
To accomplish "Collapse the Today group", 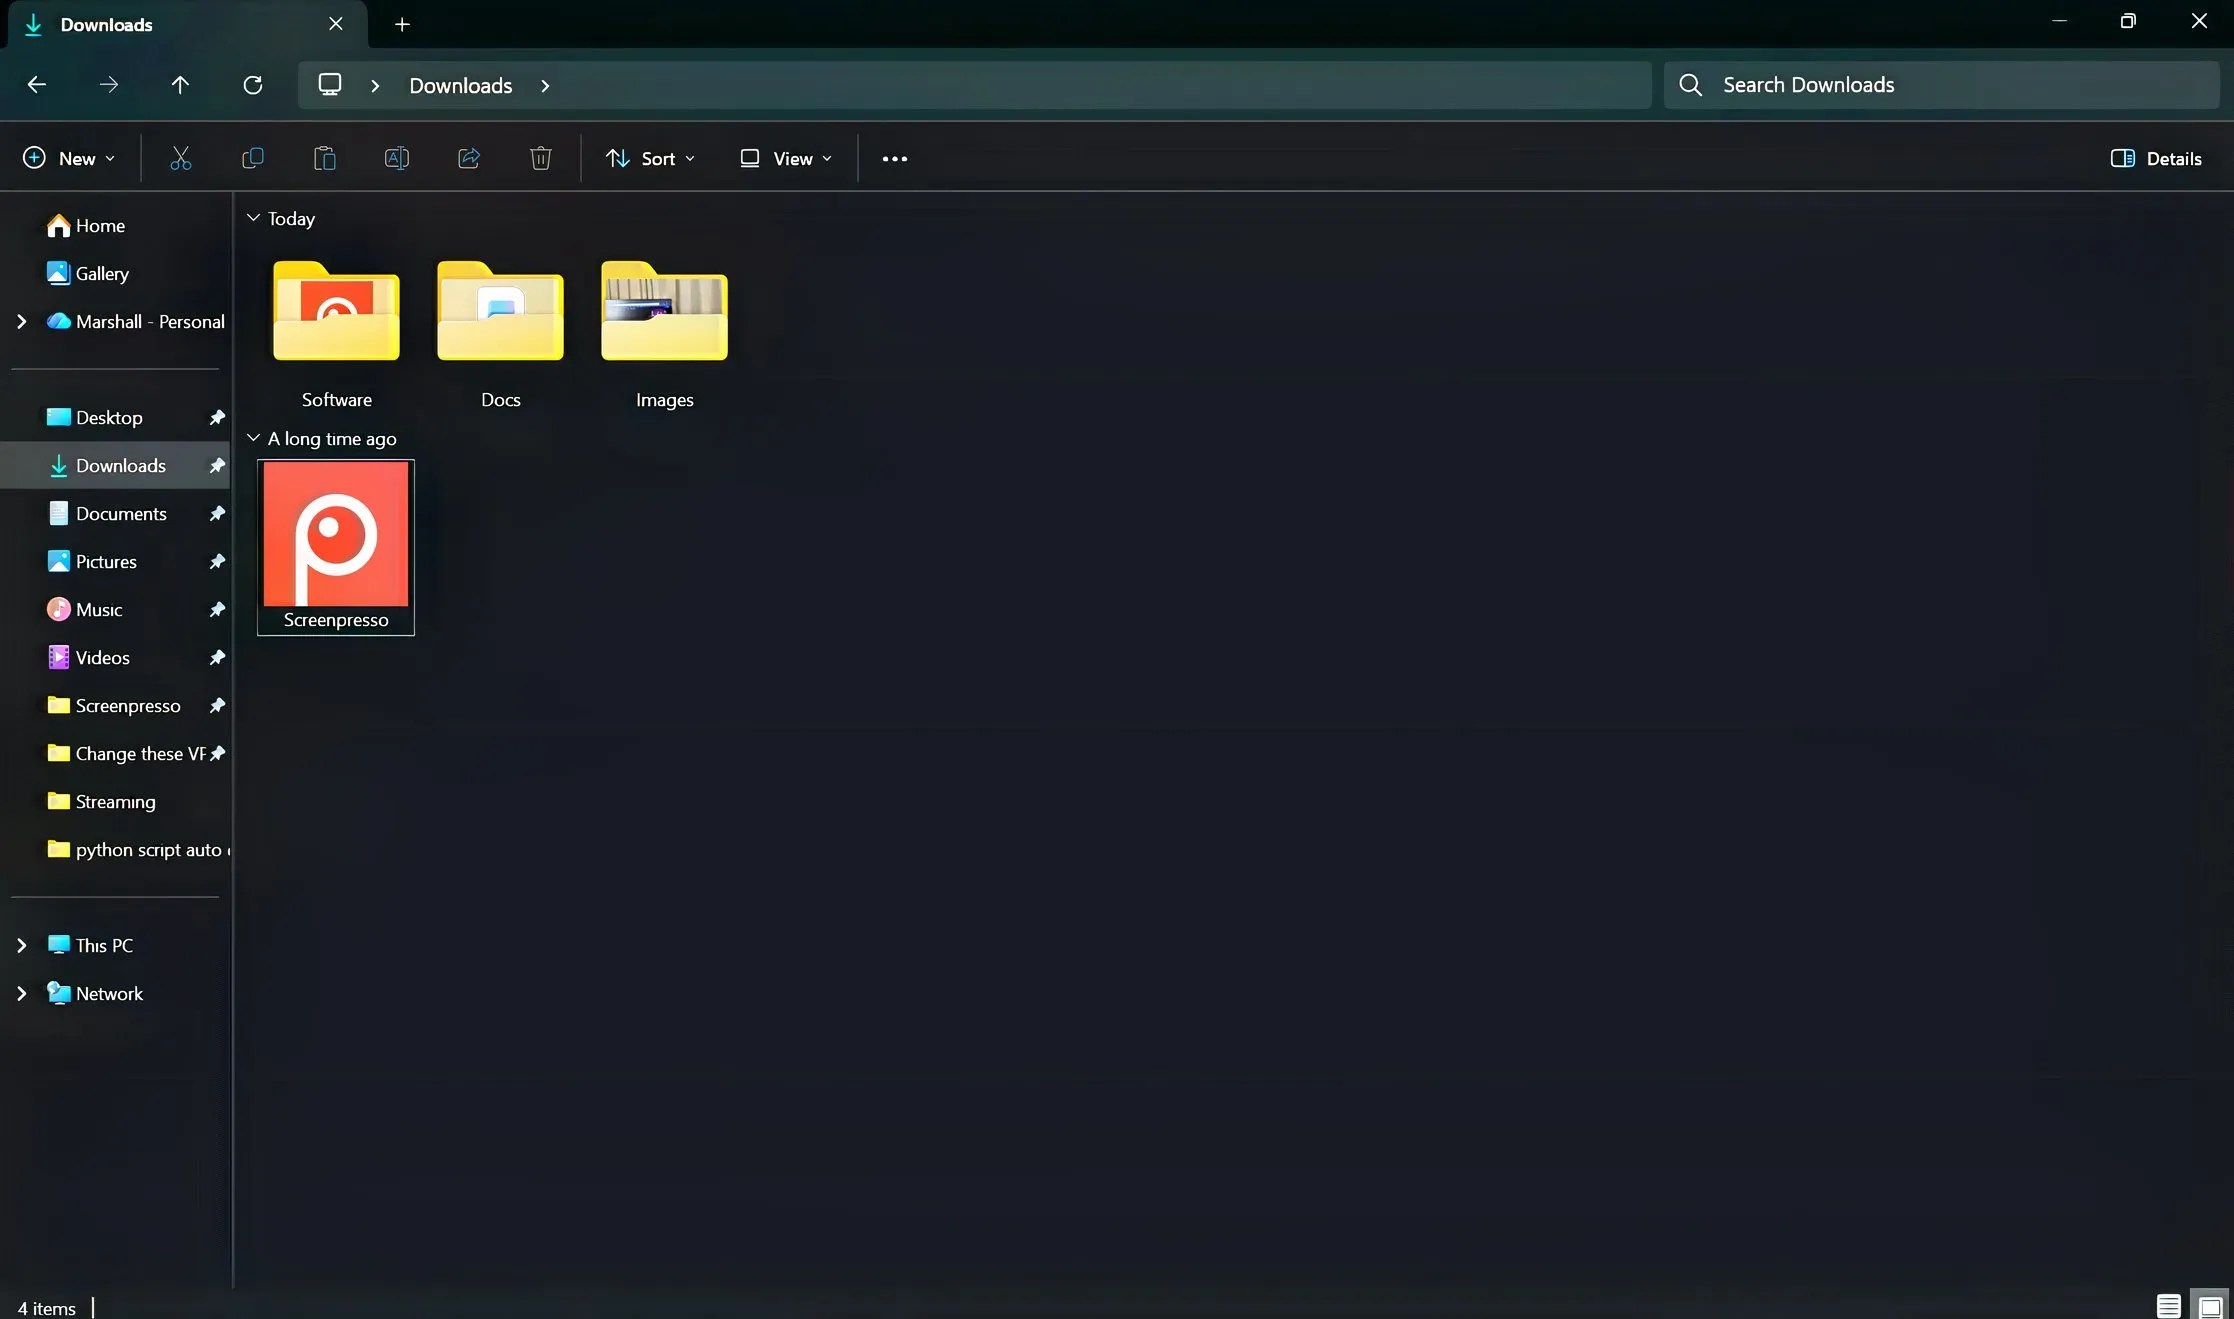I will (x=253, y=219).
